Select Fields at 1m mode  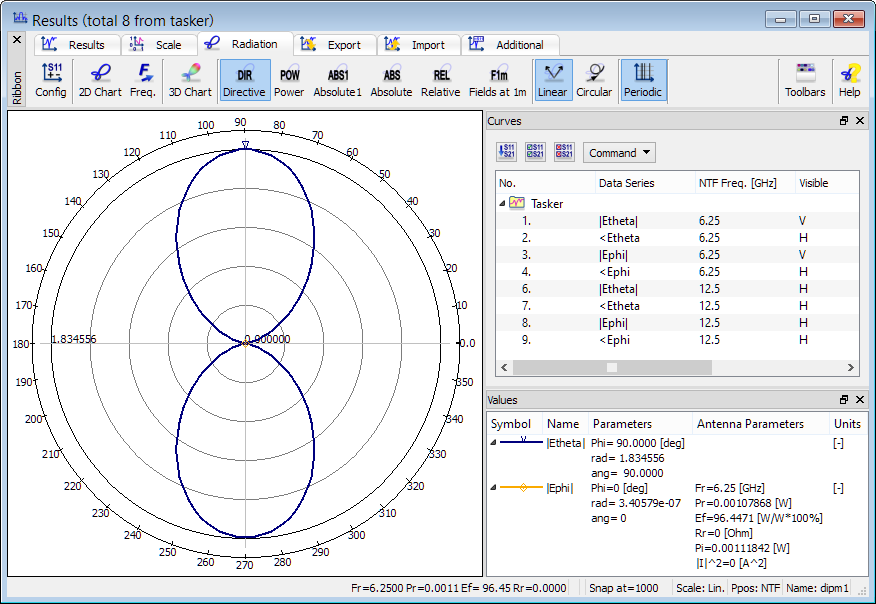[x=497, y=80]
